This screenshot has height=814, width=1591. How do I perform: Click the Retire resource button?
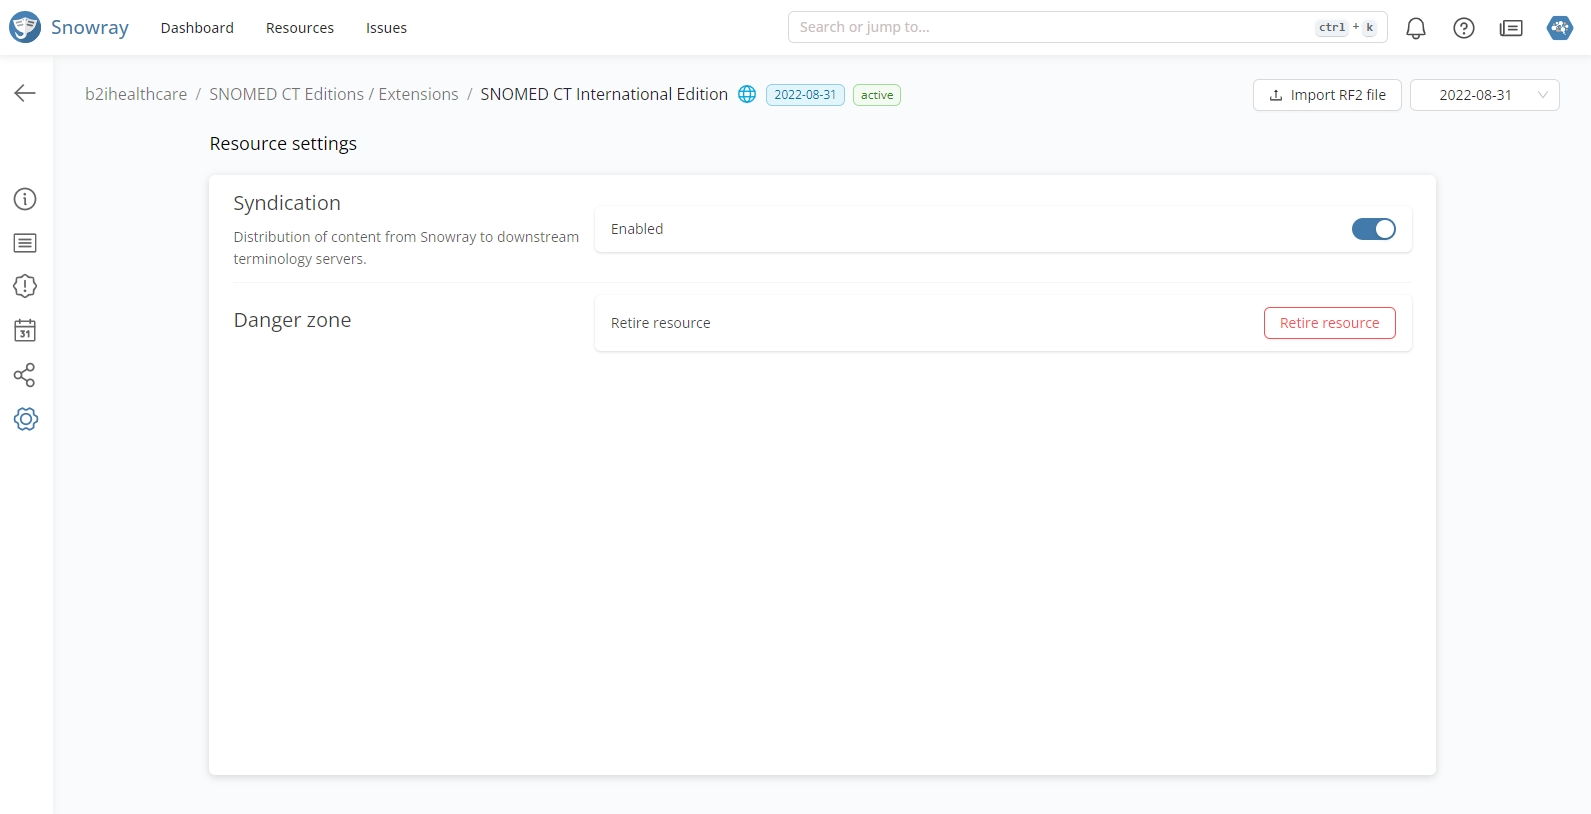coord(1329,323)
